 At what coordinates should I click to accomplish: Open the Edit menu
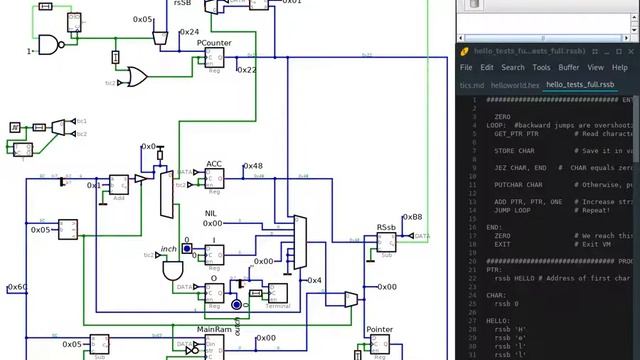point(487,68)
